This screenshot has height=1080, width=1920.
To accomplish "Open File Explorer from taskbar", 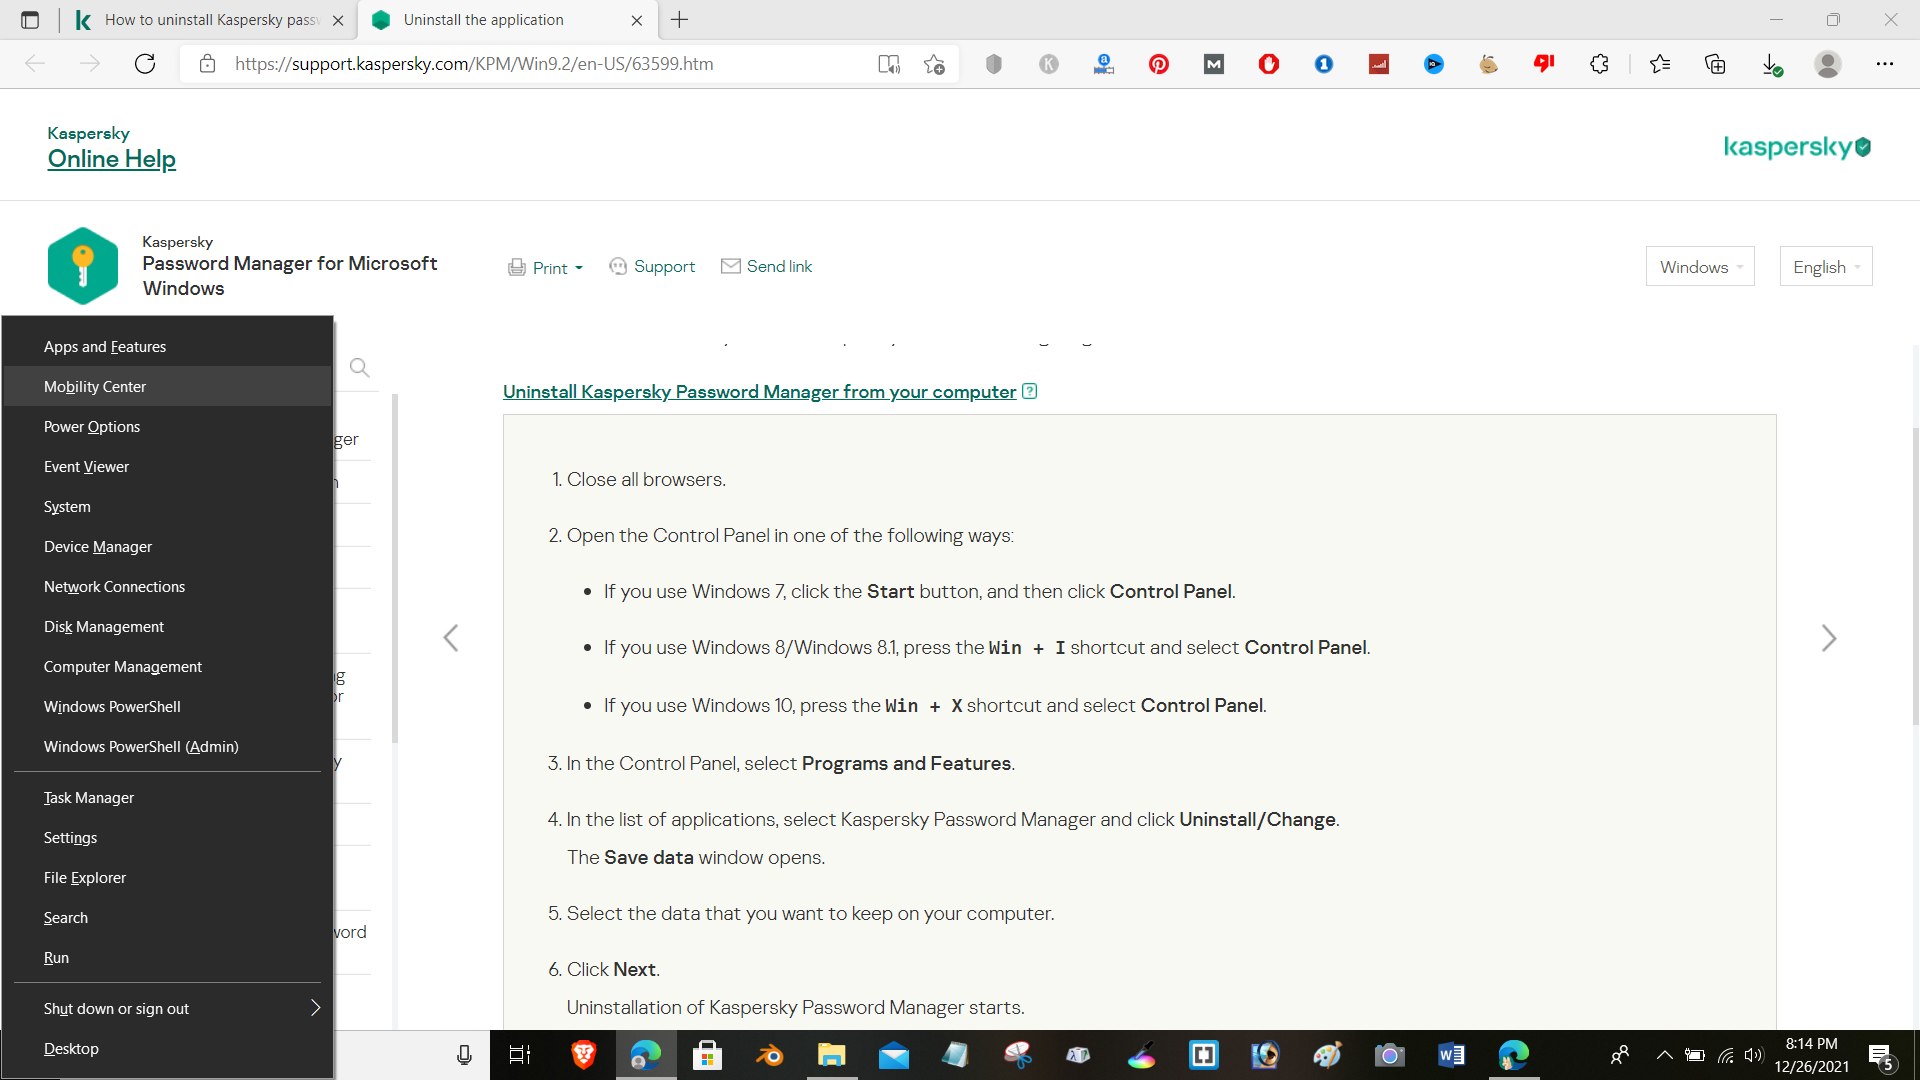I will coord(831,1055).
